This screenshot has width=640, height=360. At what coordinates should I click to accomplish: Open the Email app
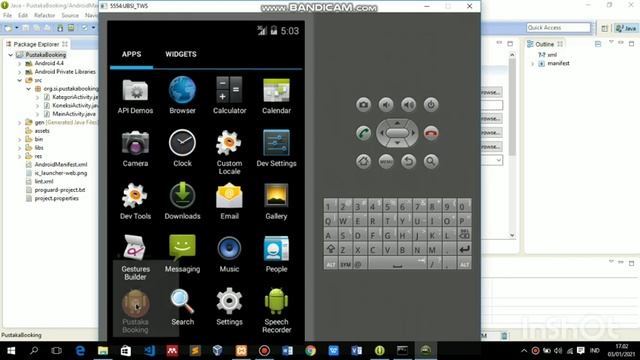point(229,202)
